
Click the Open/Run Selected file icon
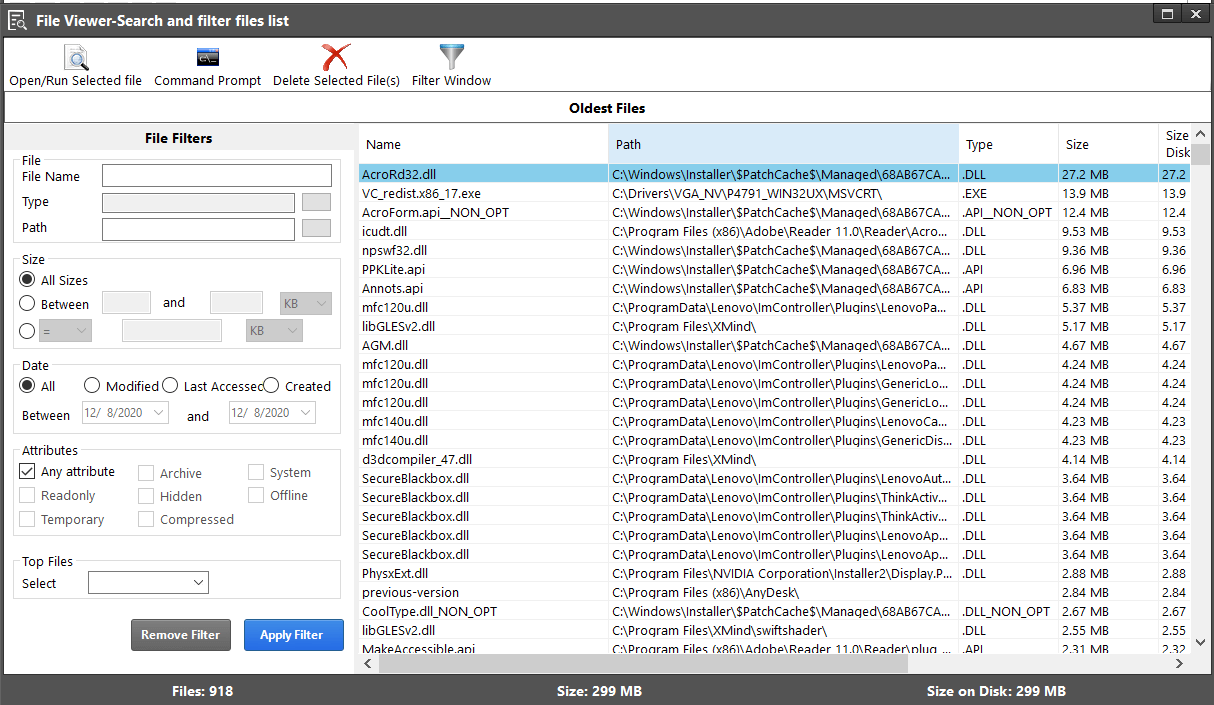[76, 57]
